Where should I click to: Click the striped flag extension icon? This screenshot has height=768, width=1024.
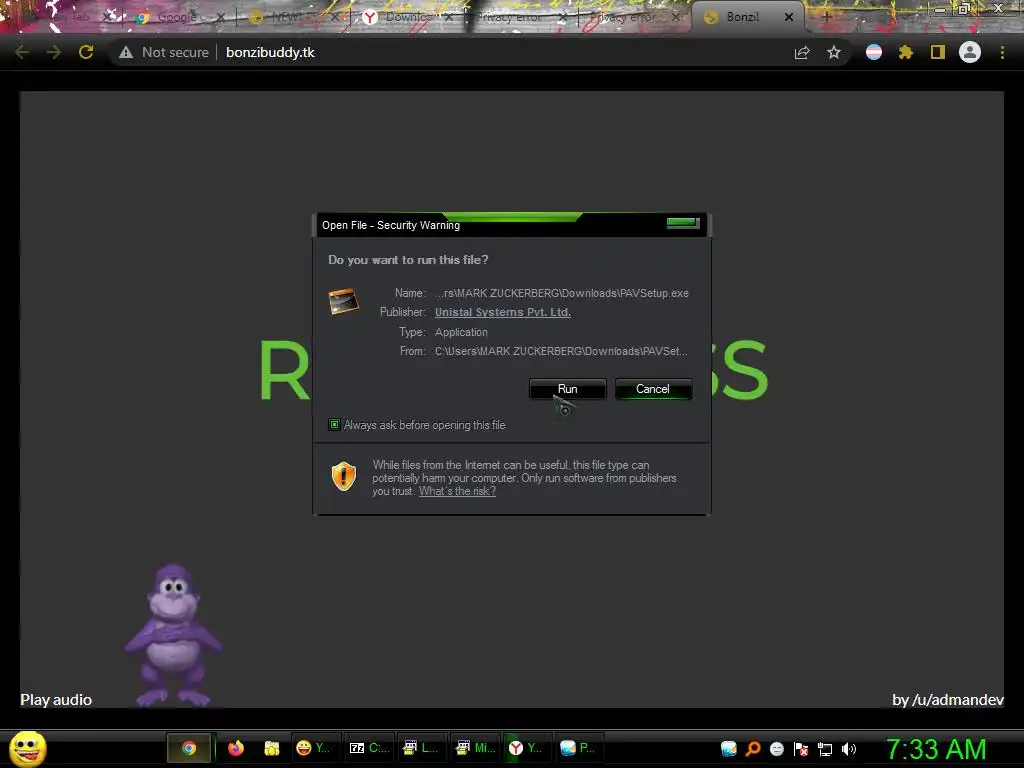click(874, 52)
